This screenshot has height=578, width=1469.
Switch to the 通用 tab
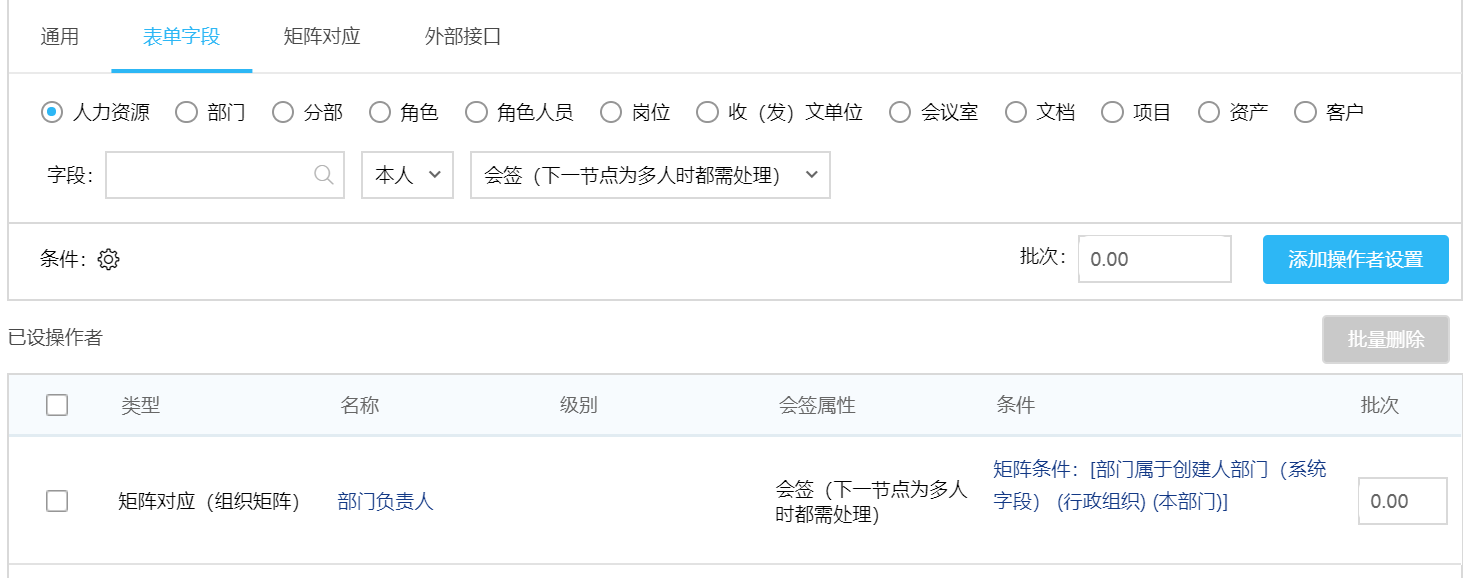coord(60,38)
